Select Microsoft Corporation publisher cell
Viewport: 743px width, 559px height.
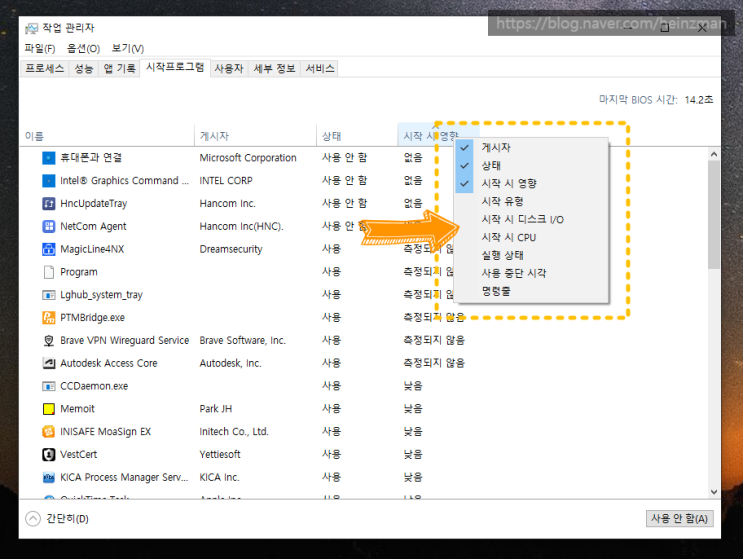point(248,158)
